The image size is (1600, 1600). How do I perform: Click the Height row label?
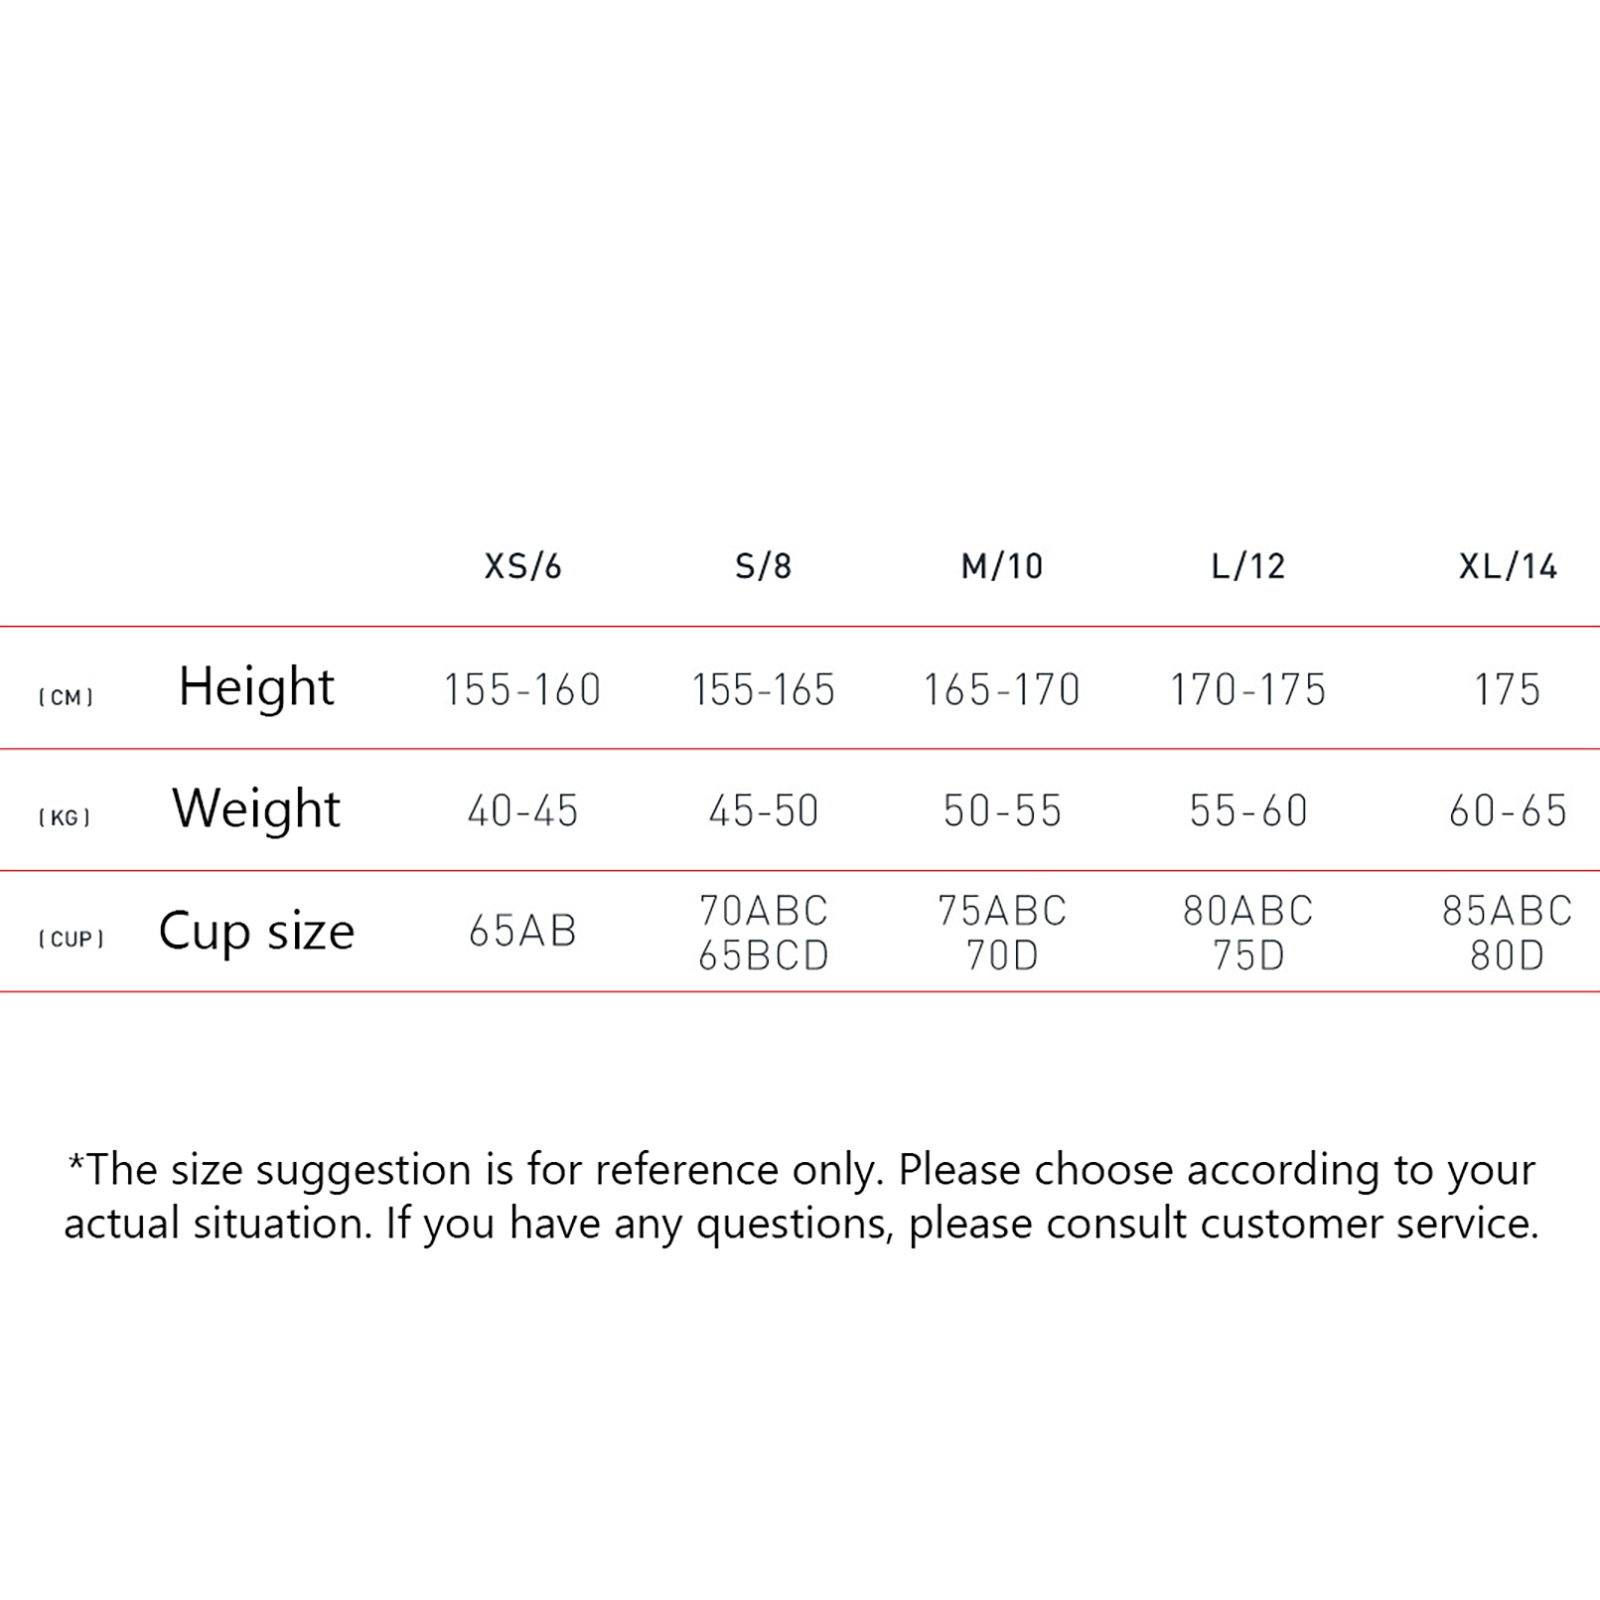[x=256, y=688]
